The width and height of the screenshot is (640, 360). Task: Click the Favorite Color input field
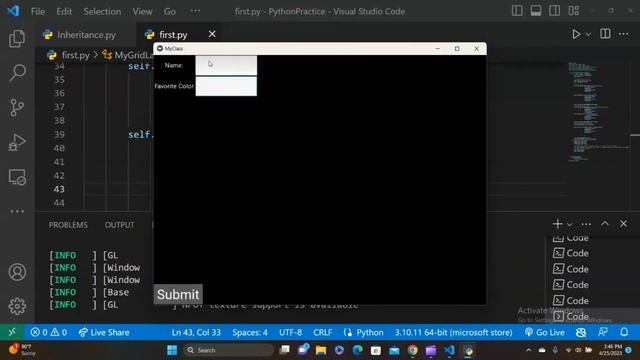pos(226,86)
